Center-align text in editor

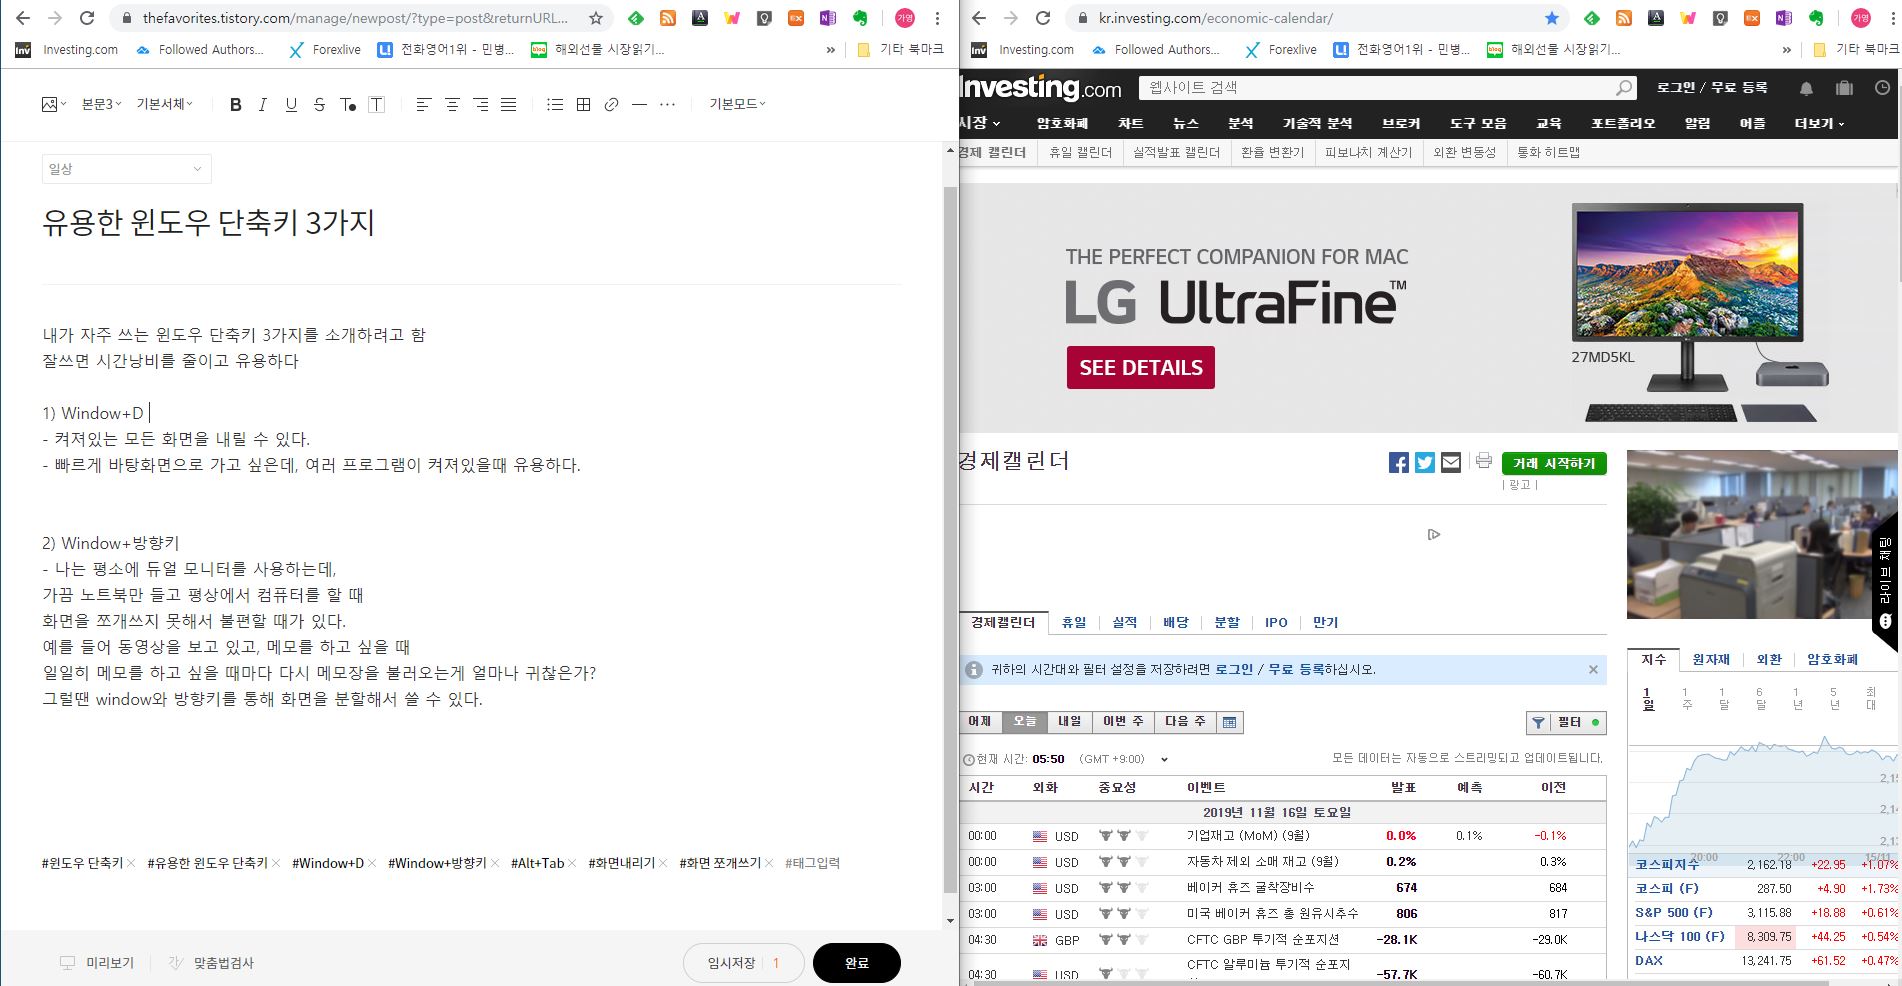[x=452, y=104]
